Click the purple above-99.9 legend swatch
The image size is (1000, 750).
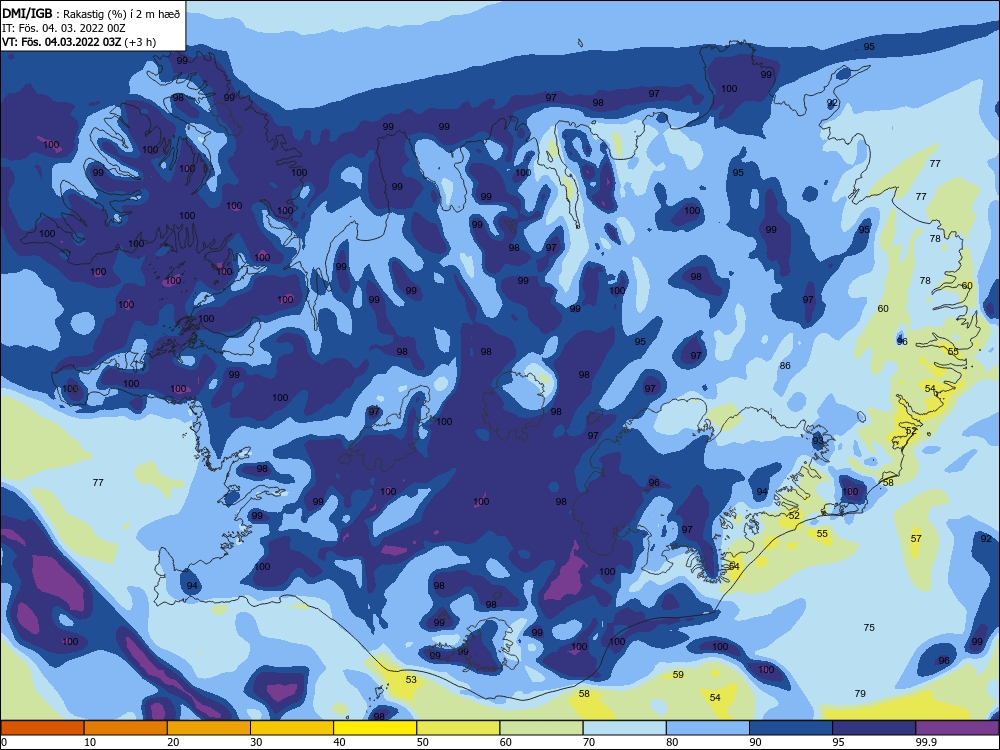957,728
